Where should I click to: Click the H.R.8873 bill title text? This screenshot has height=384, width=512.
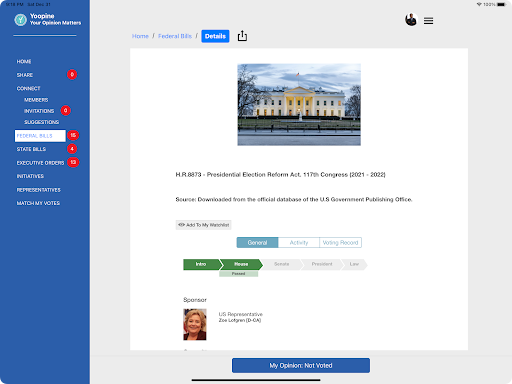point(280,175)
